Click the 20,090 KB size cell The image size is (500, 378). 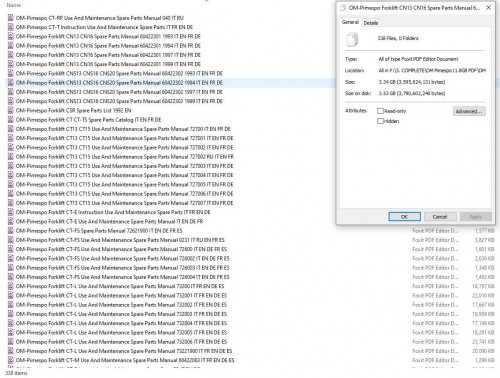483,351
